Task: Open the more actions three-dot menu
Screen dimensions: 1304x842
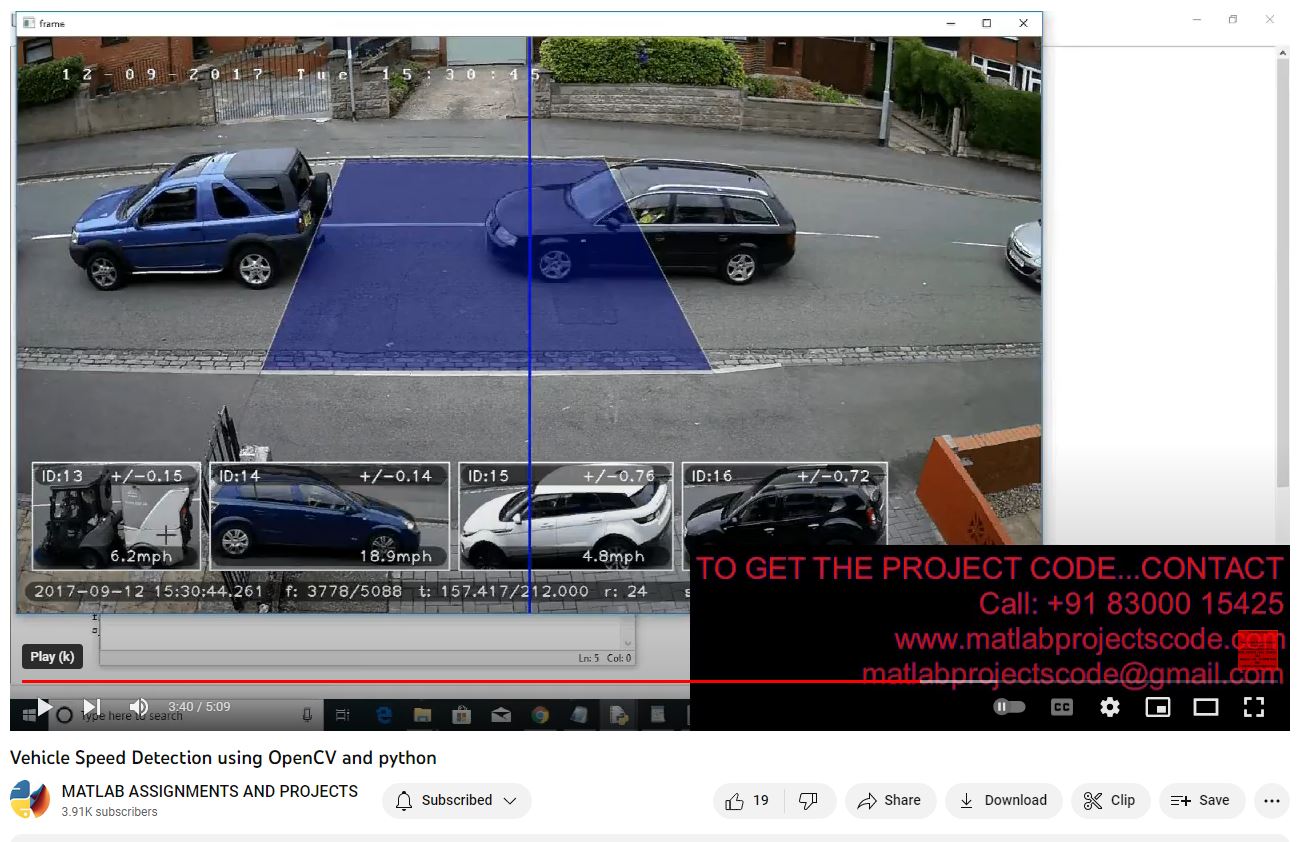Action: [1271, 800]
